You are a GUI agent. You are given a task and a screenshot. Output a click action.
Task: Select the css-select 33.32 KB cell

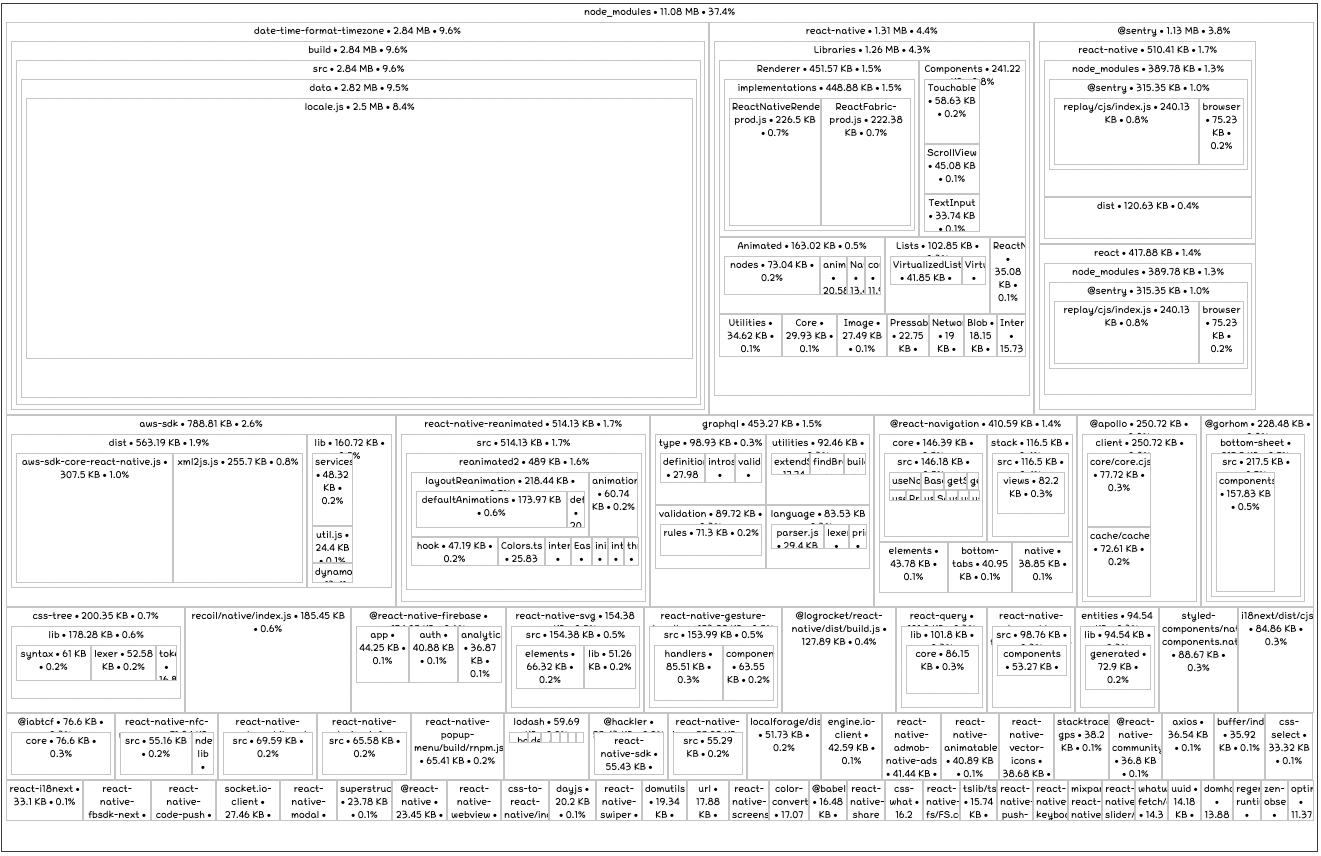(x=1289, y=745)
